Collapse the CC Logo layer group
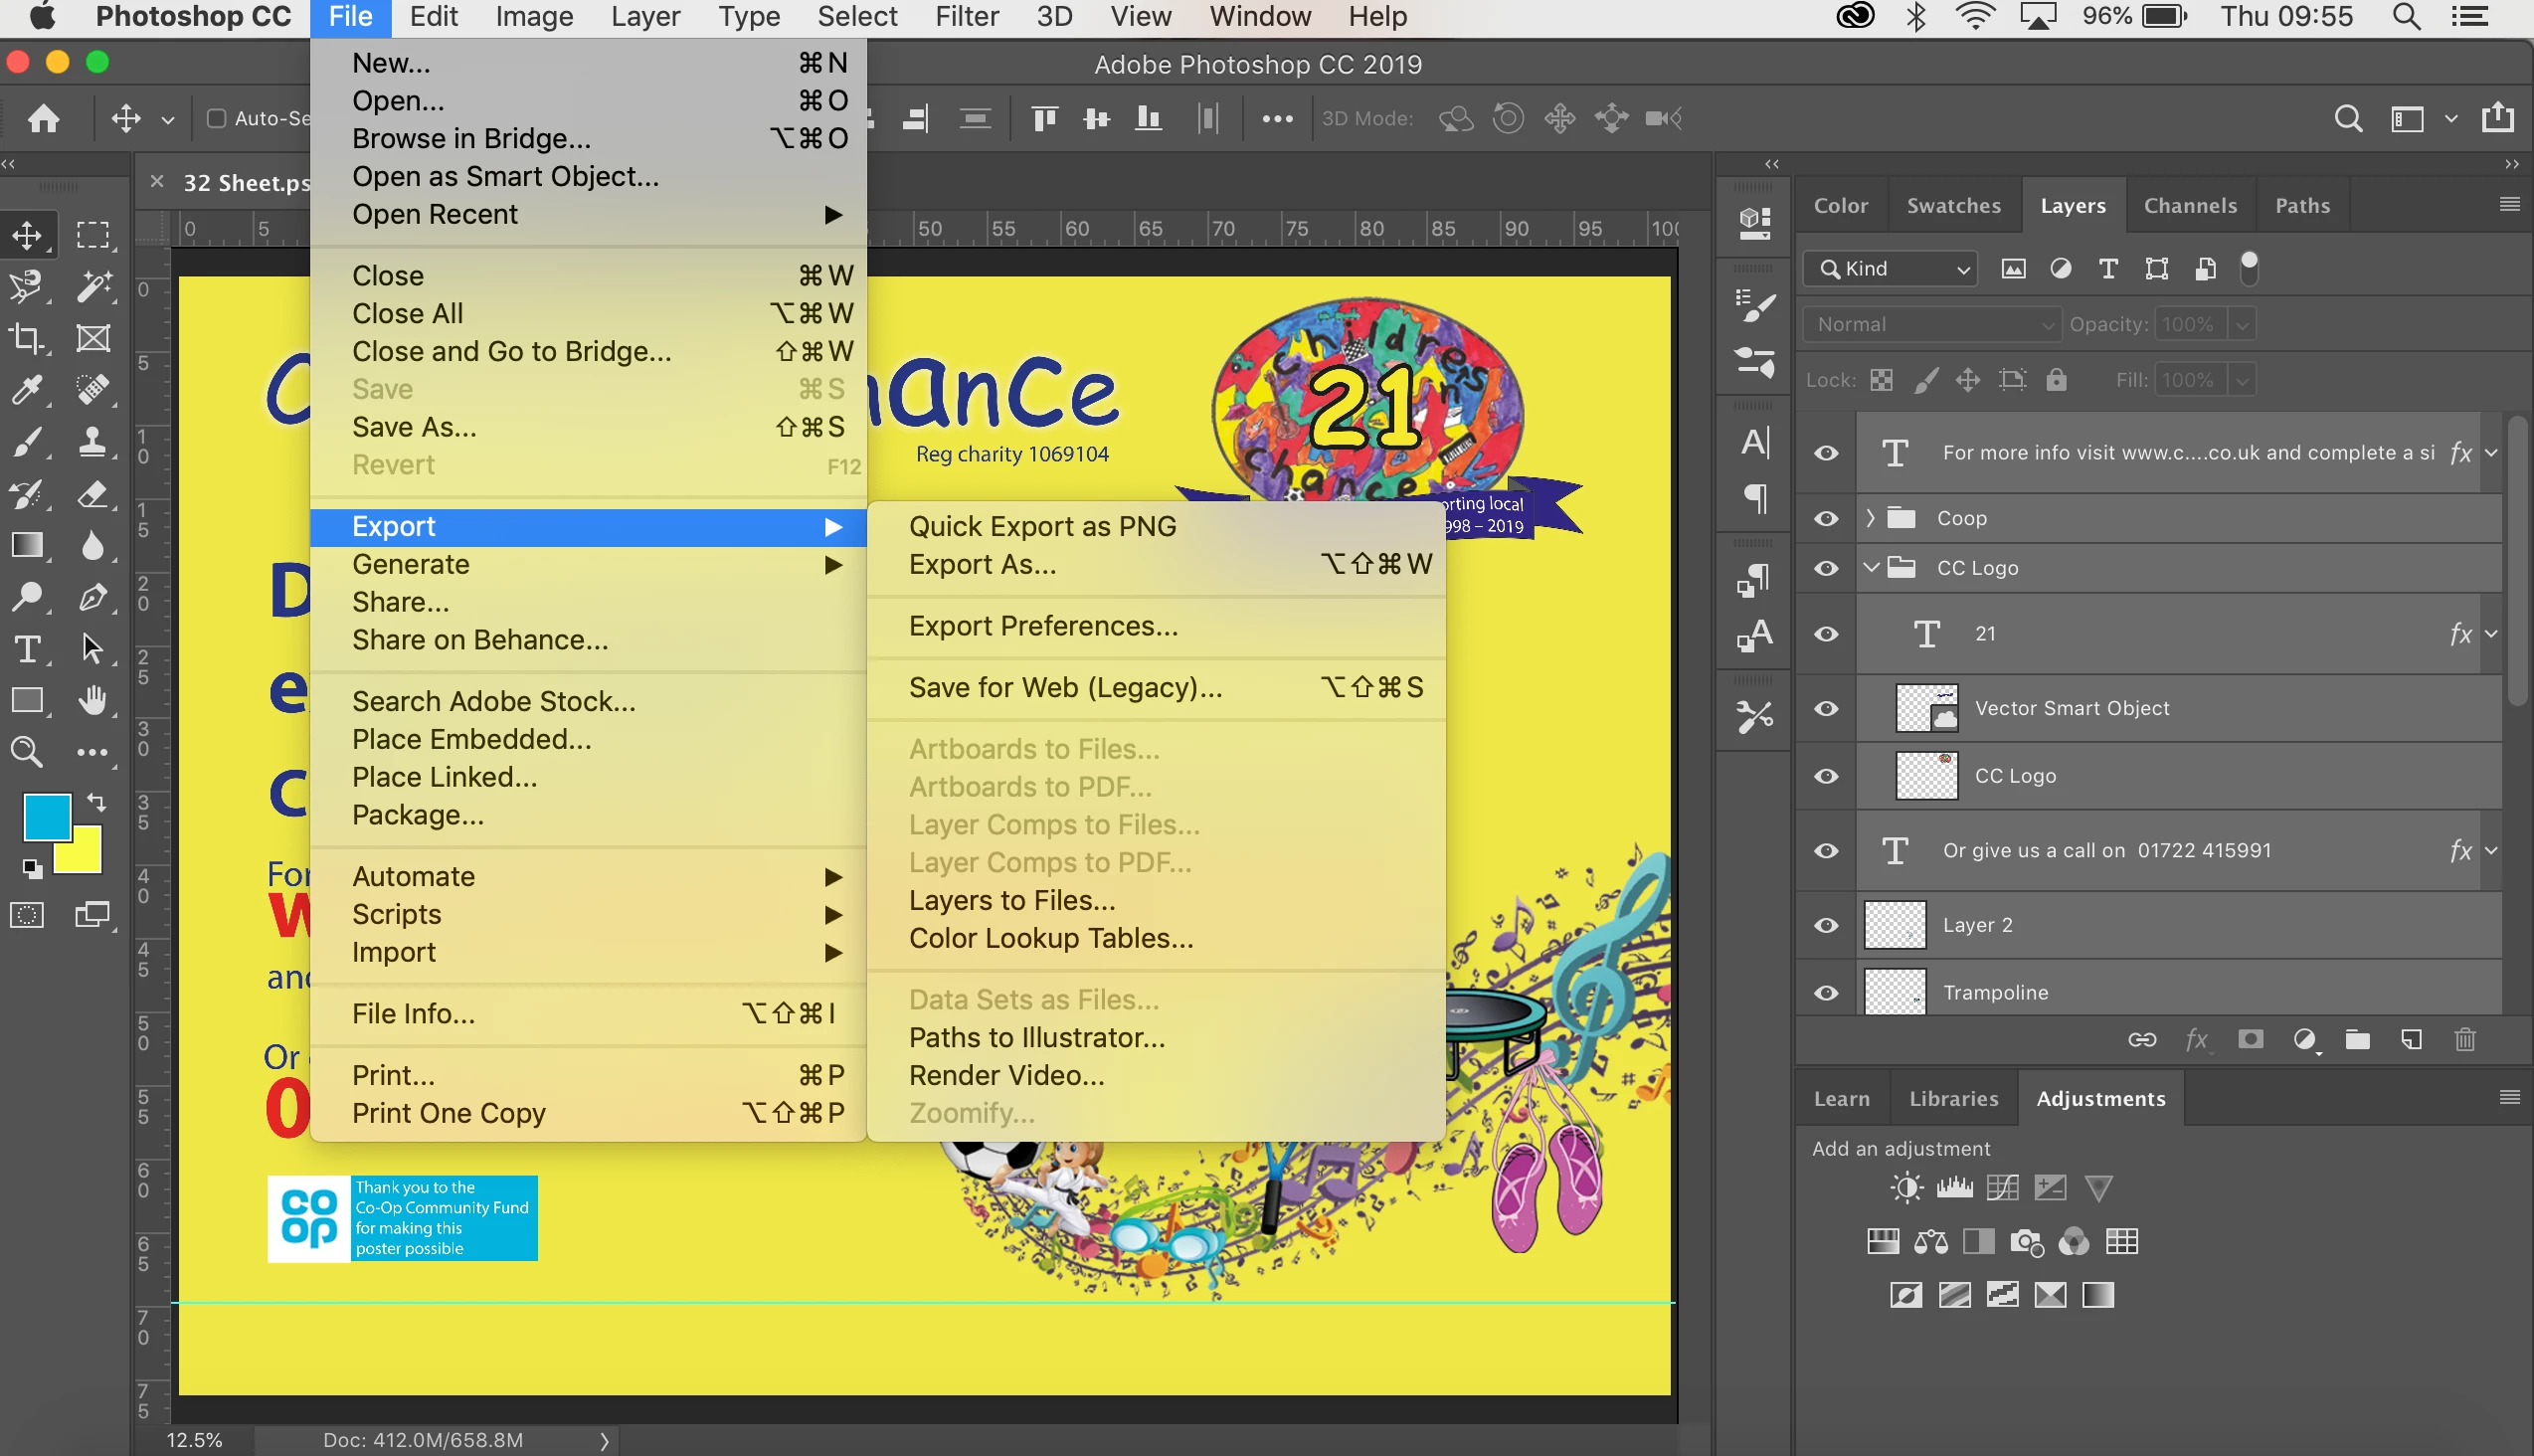This screenshot has height=1456, width=2534. tap(1870, 568)
